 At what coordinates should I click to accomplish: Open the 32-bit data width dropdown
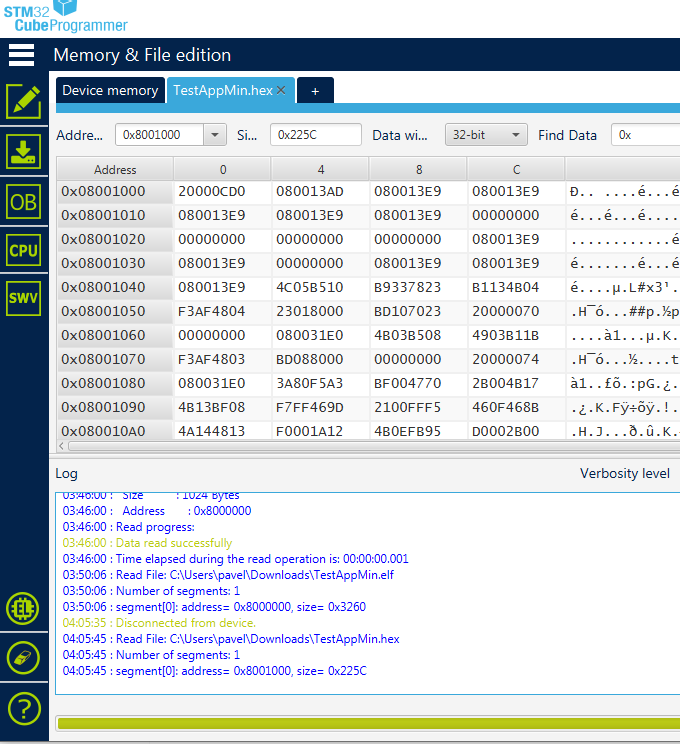point(486,135)
